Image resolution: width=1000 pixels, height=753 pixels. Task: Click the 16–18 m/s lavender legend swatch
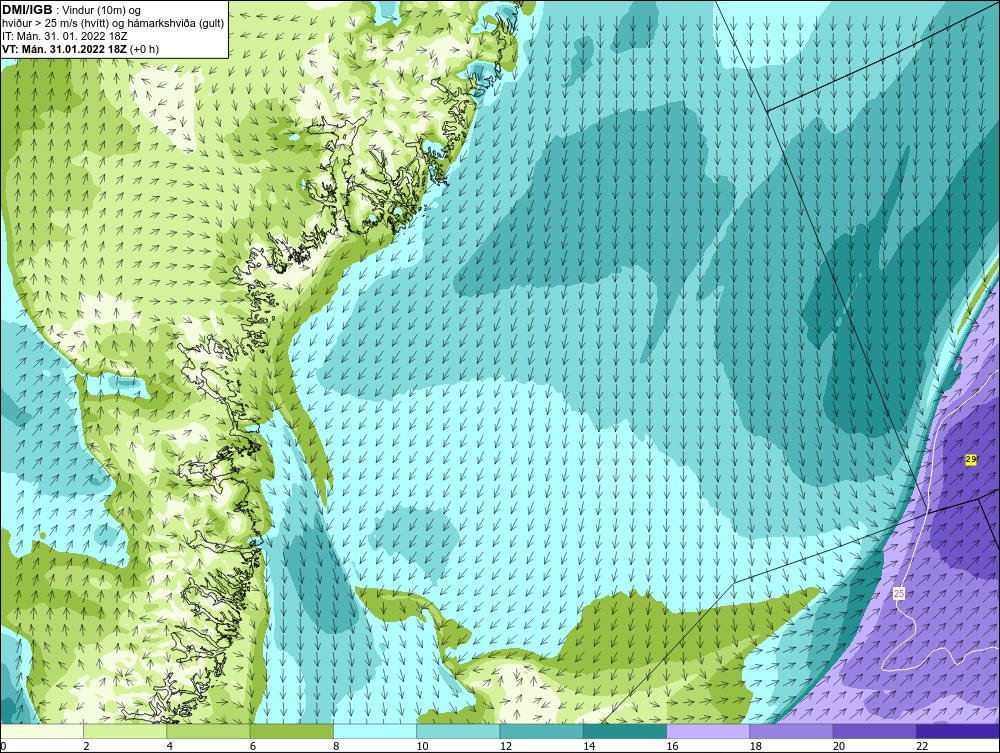pyautogui.click(x=708, y=731)
